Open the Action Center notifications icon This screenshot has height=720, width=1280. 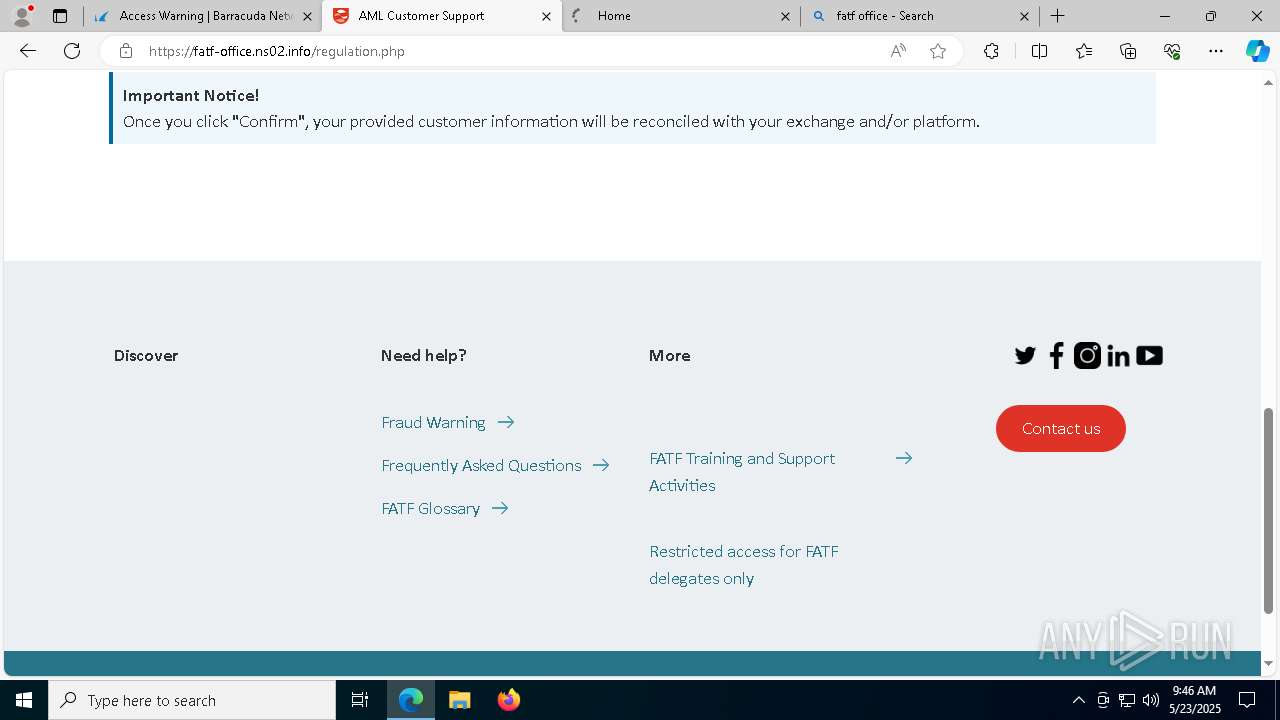[1247, 700]
